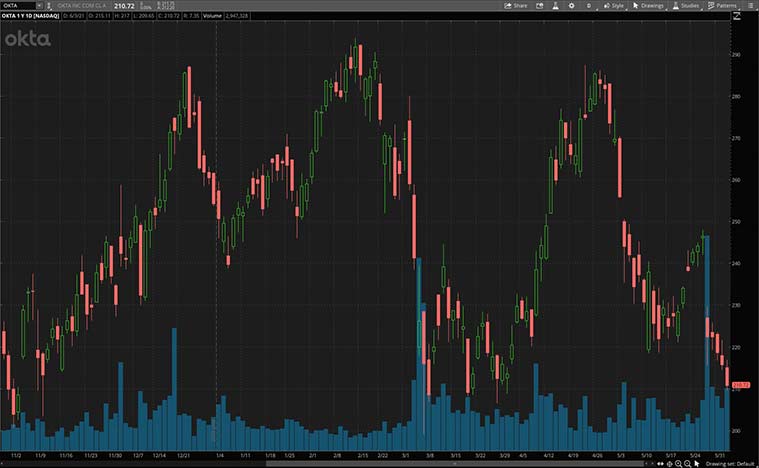This screenshot has height=468, width=759.
Task: Select the pointer cursor tool at bottom
Action: 697,464
